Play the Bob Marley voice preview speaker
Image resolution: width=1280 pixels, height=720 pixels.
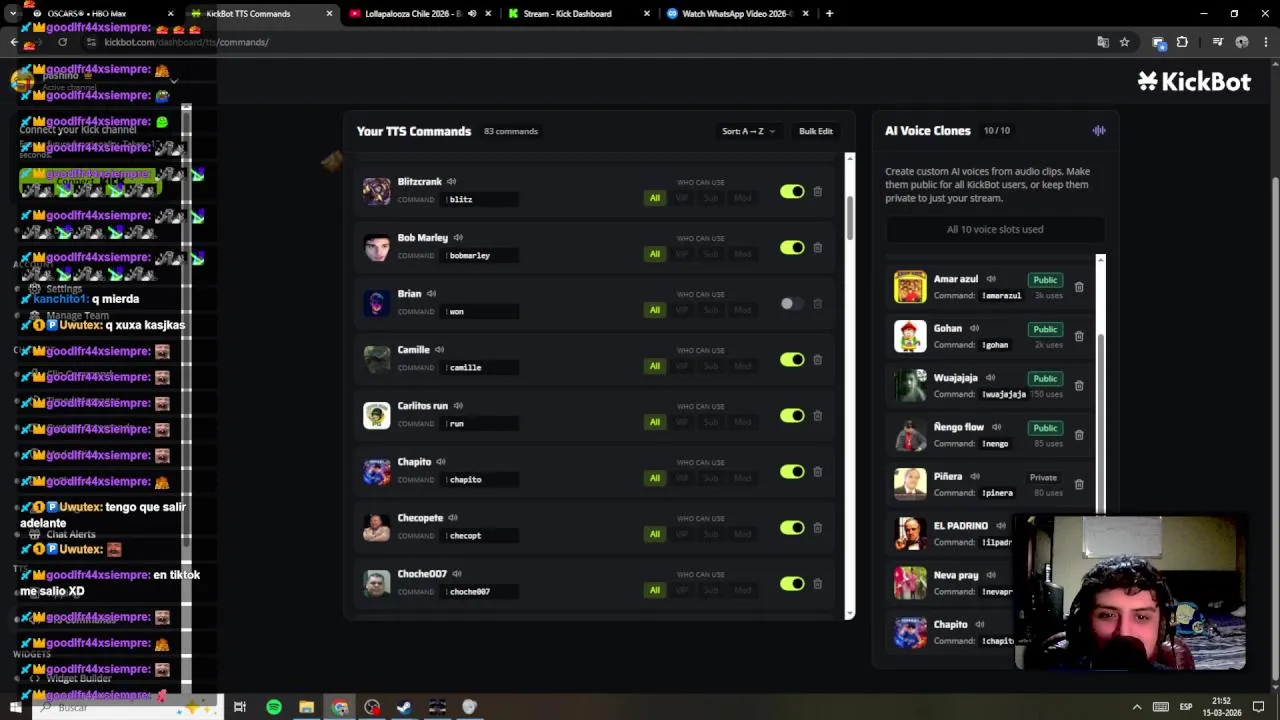[458, 238]
